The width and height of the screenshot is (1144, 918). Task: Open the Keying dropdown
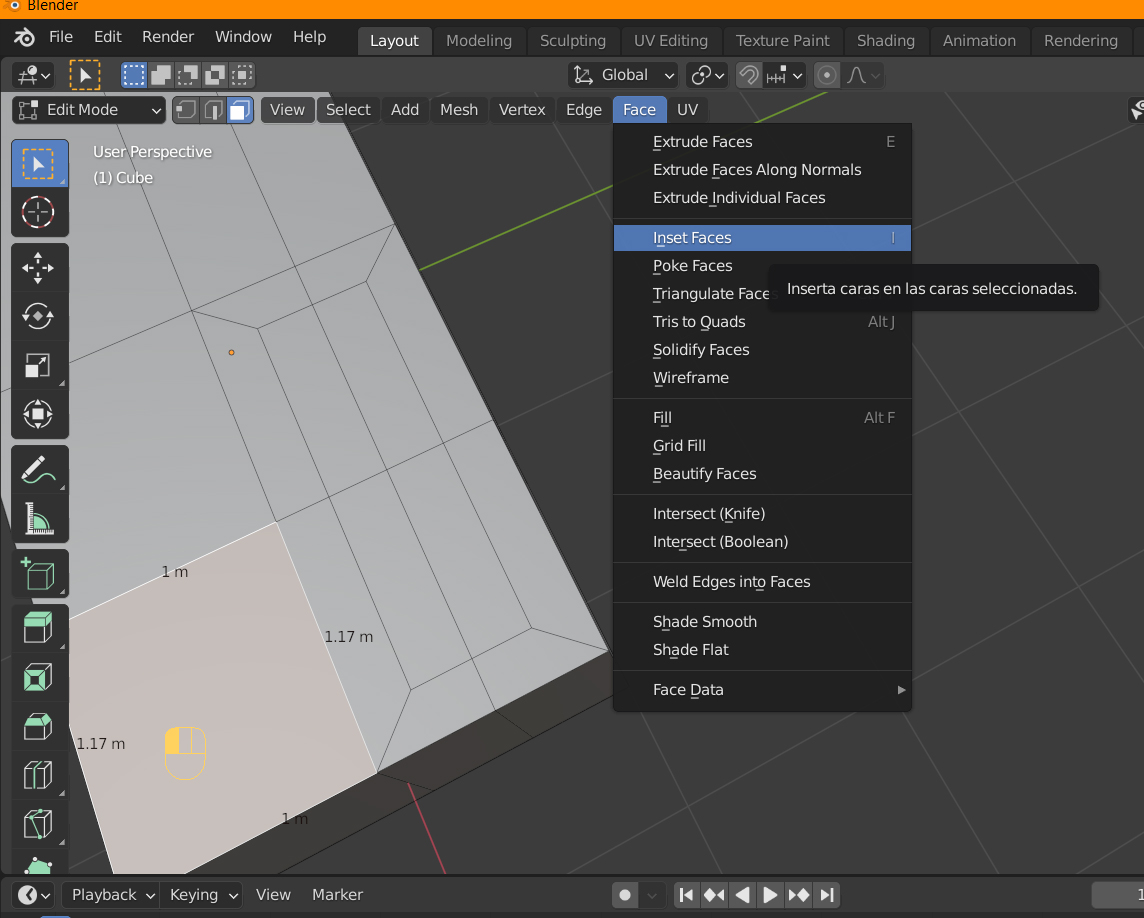click(x=201, y=895)
